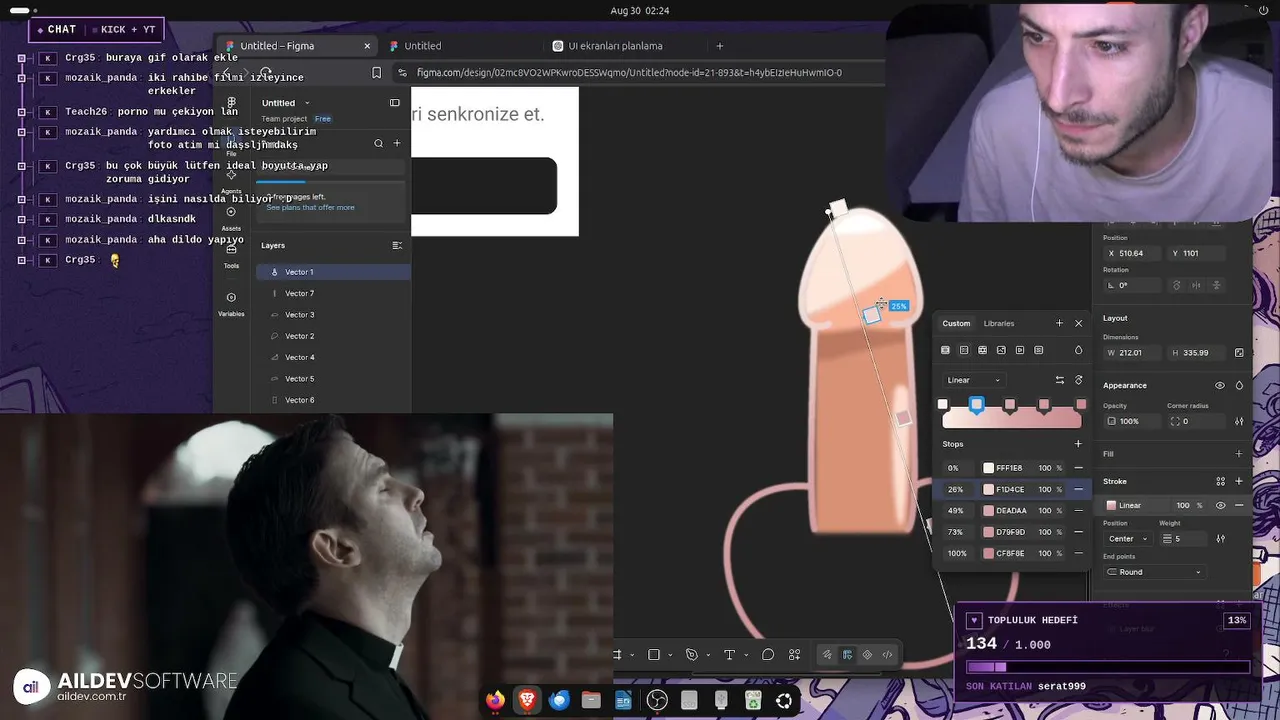Add a gradient stop in Stops section

1078,444
